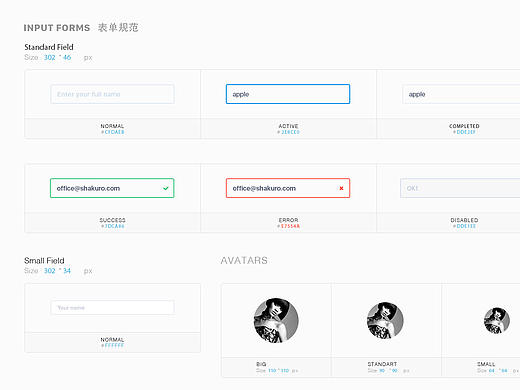Click the Standard Field size value 46
This screenshot has width=520, height=390.
click(x=67, y=57)
